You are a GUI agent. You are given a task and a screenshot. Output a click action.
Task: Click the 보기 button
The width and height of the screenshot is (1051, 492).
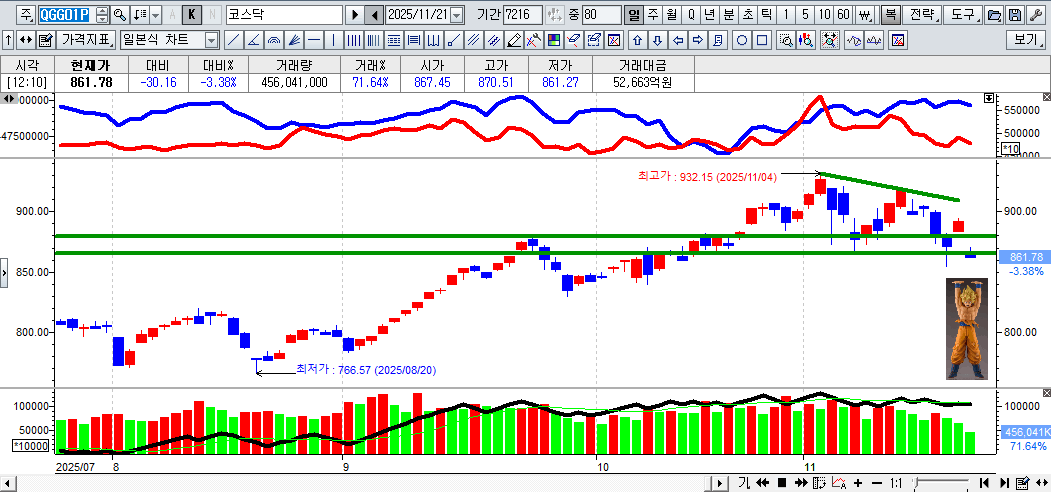click(x=1026, y=40)
